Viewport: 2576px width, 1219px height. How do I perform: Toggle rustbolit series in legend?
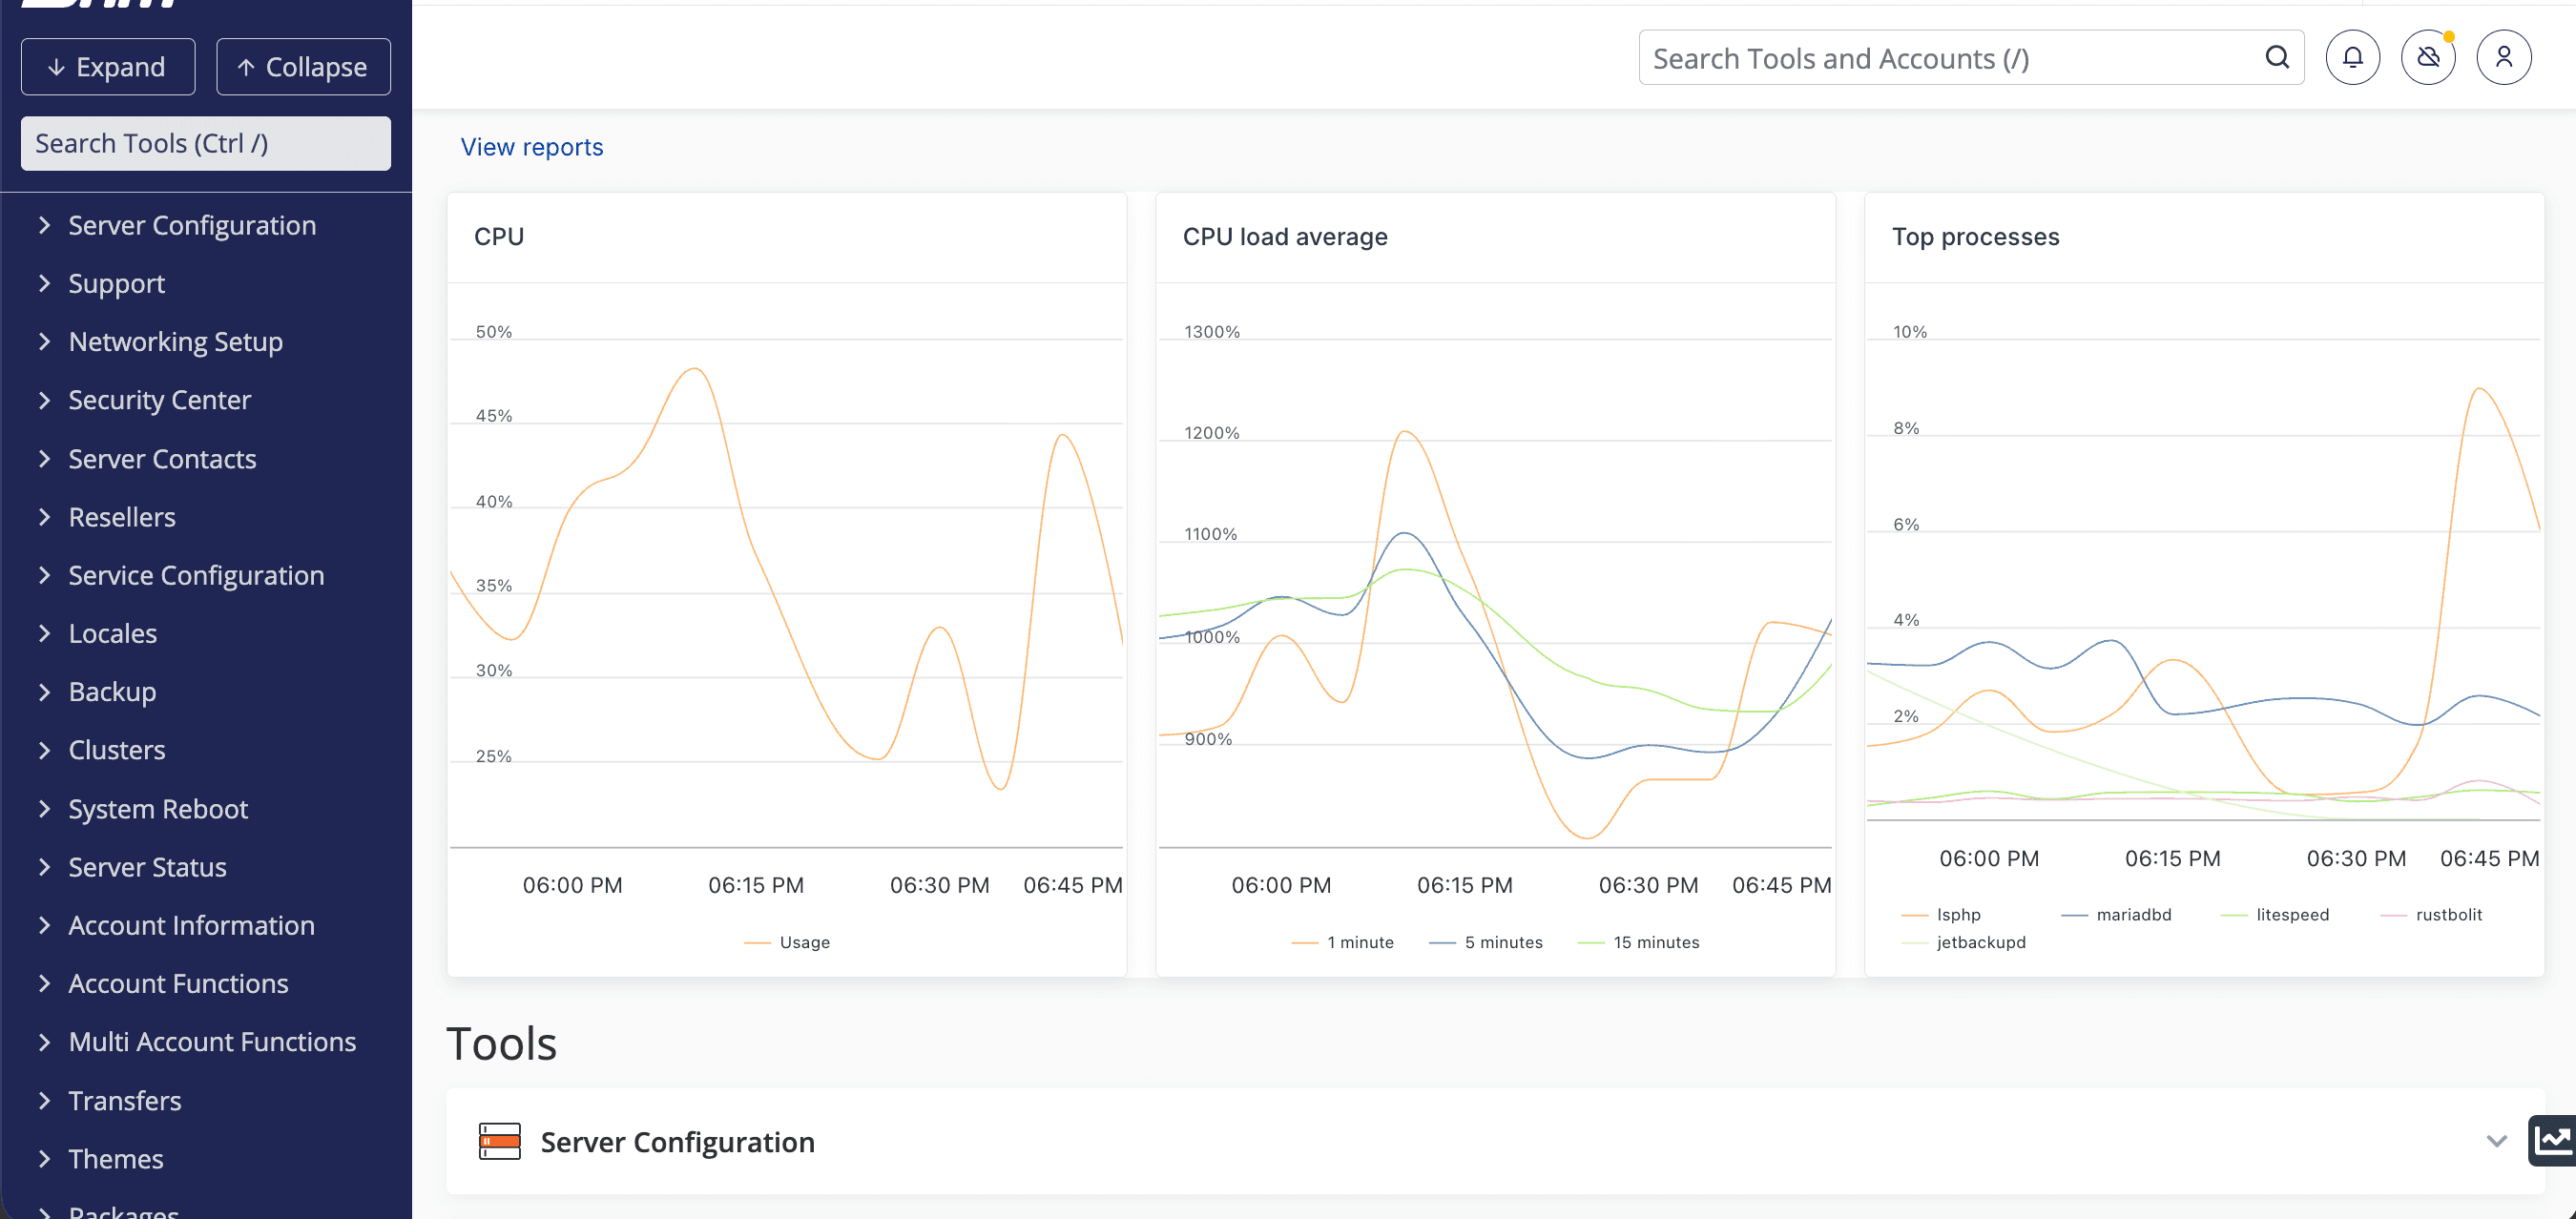click(2431, 914)
